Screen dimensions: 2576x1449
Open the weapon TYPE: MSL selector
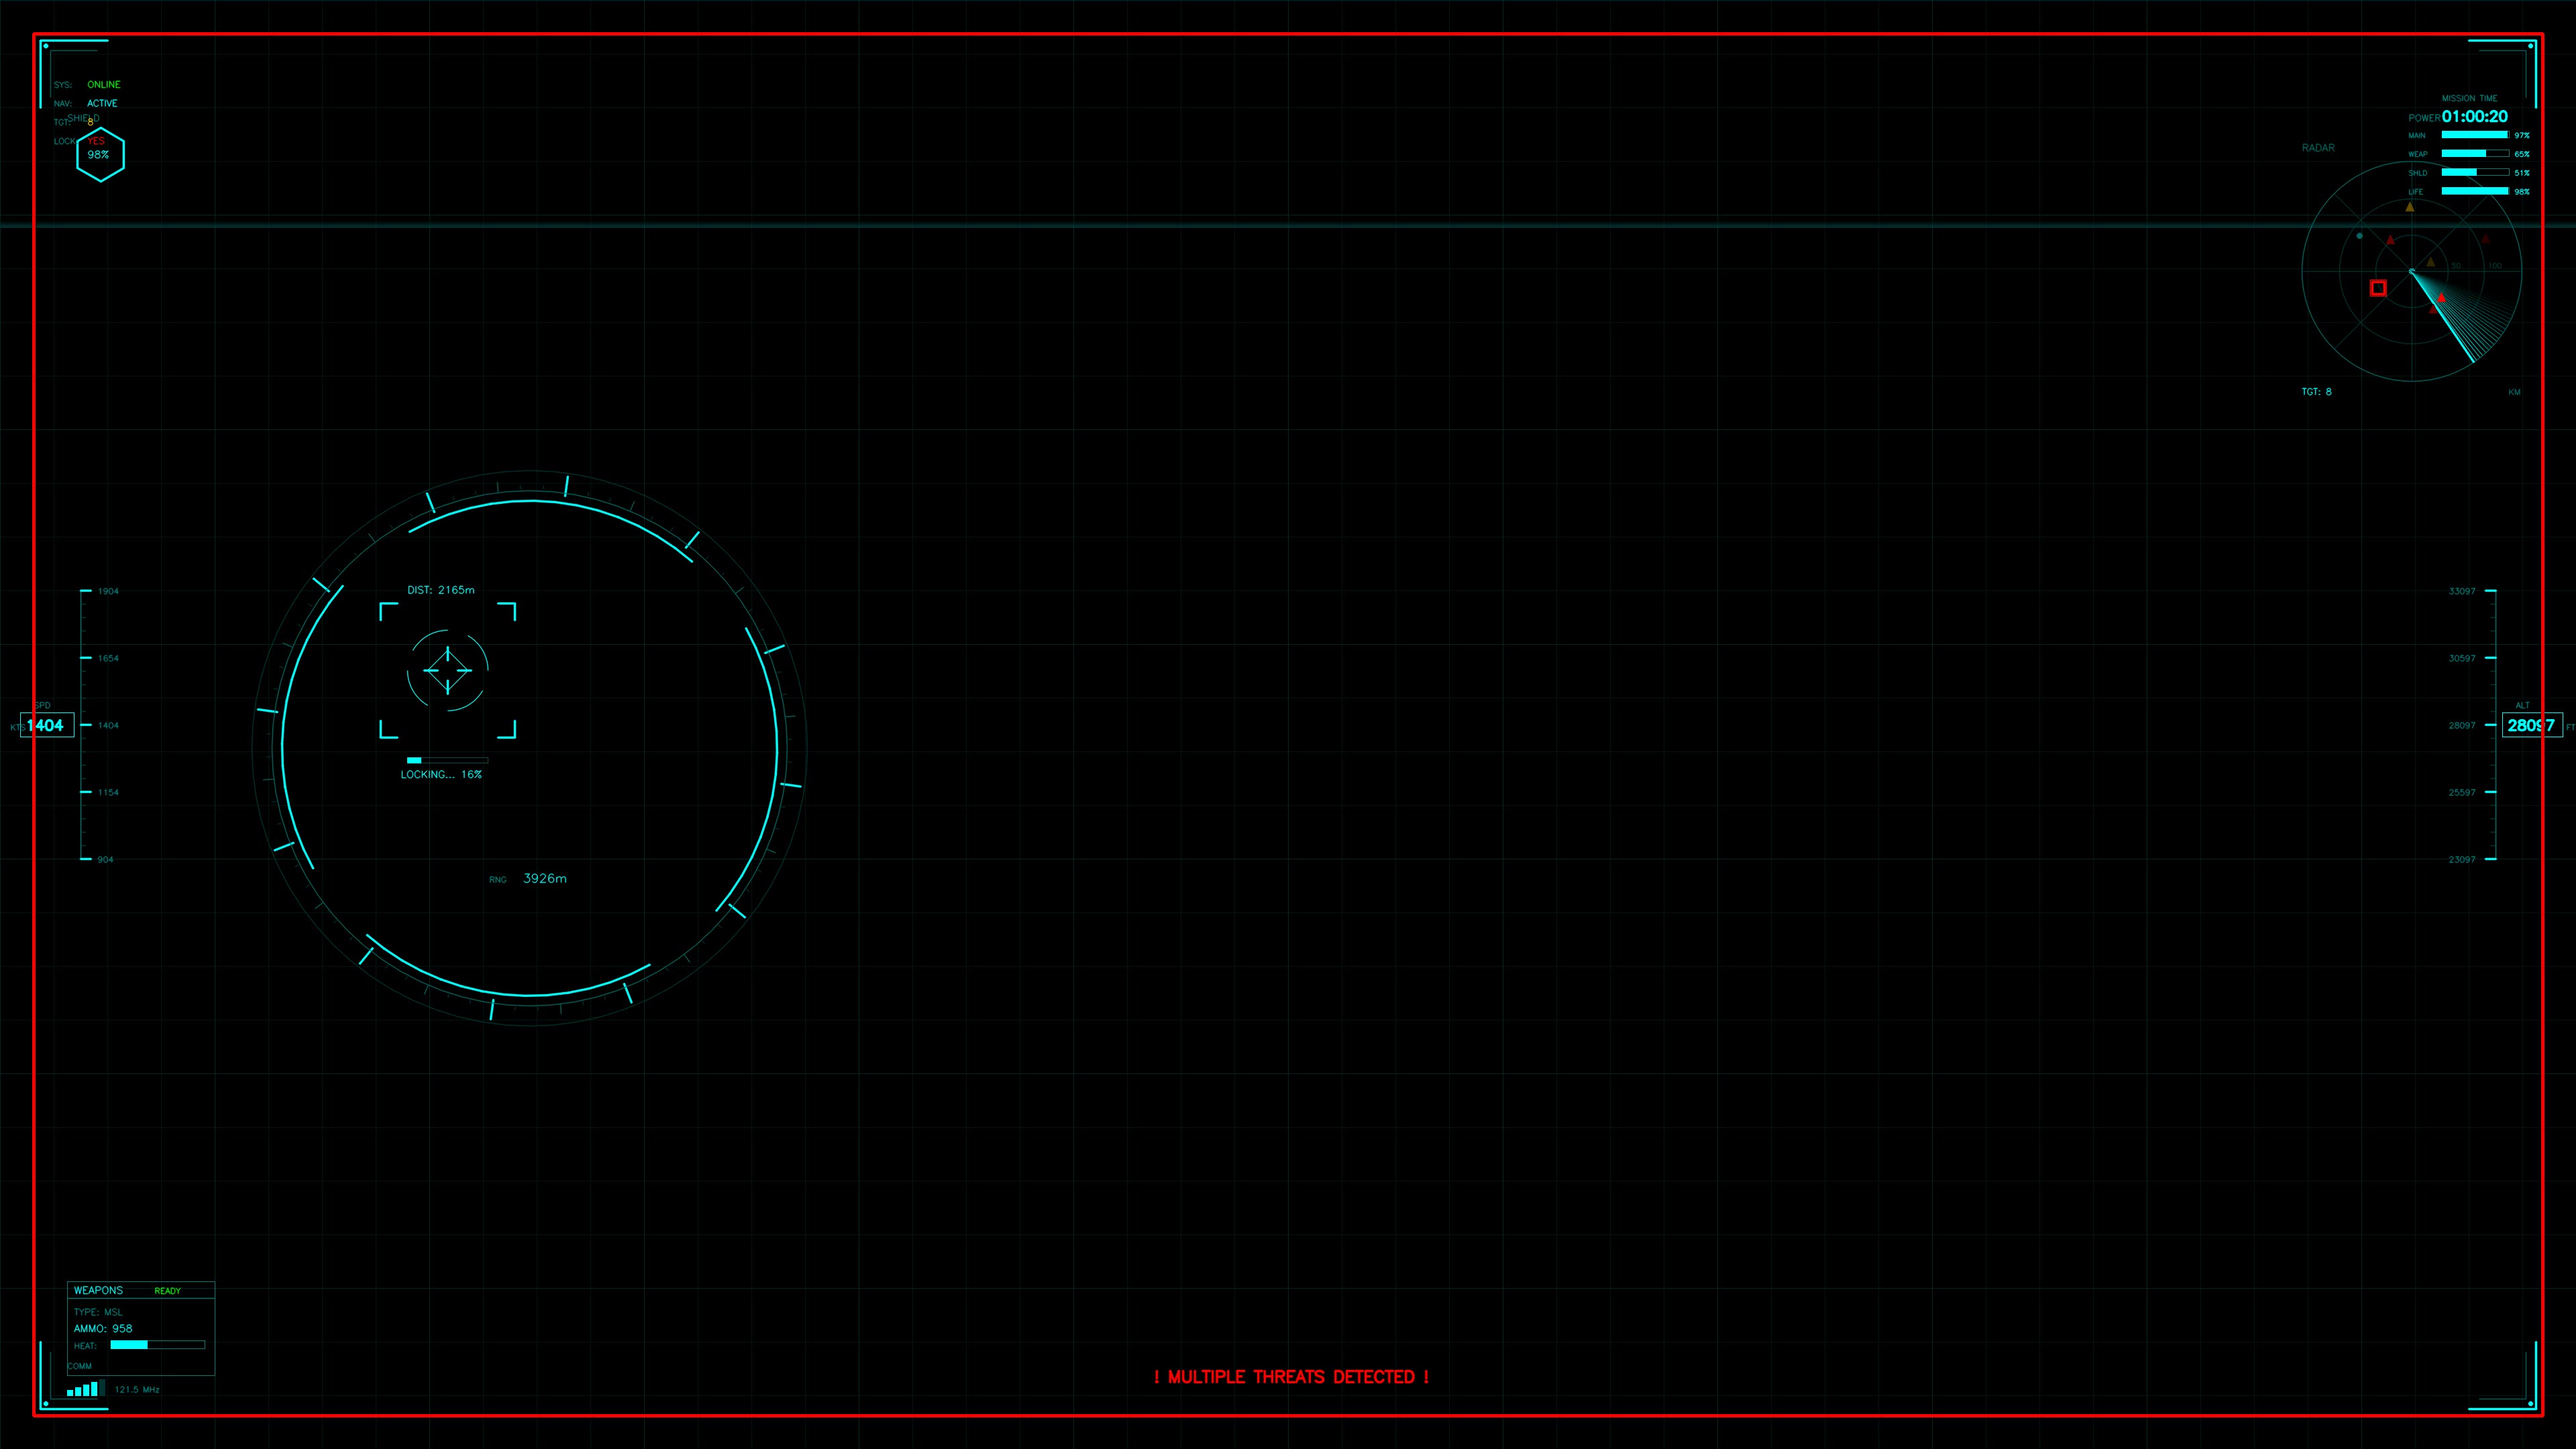98,1312
